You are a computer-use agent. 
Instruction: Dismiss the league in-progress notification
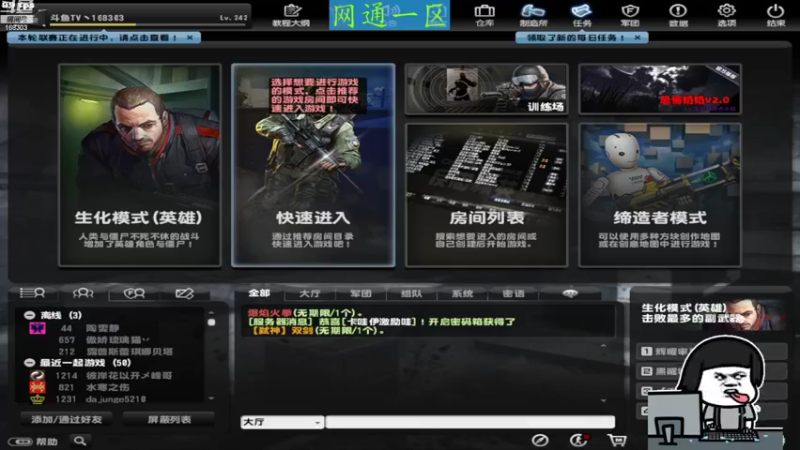tap(190, 38)
